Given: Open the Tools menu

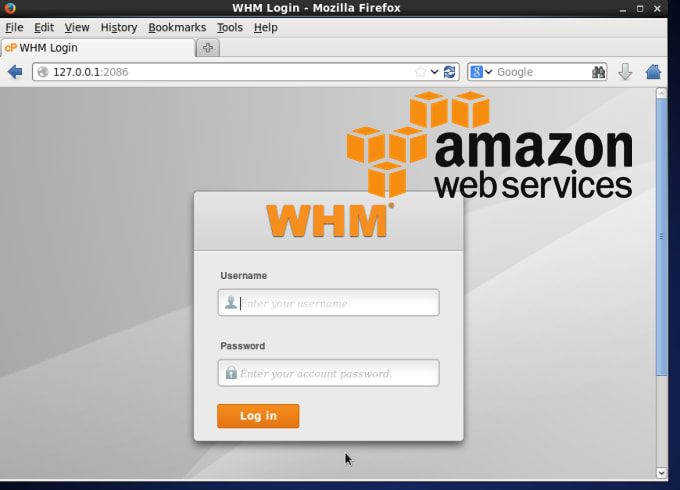Looking at the screenshot, I should (x=229, y=27).
